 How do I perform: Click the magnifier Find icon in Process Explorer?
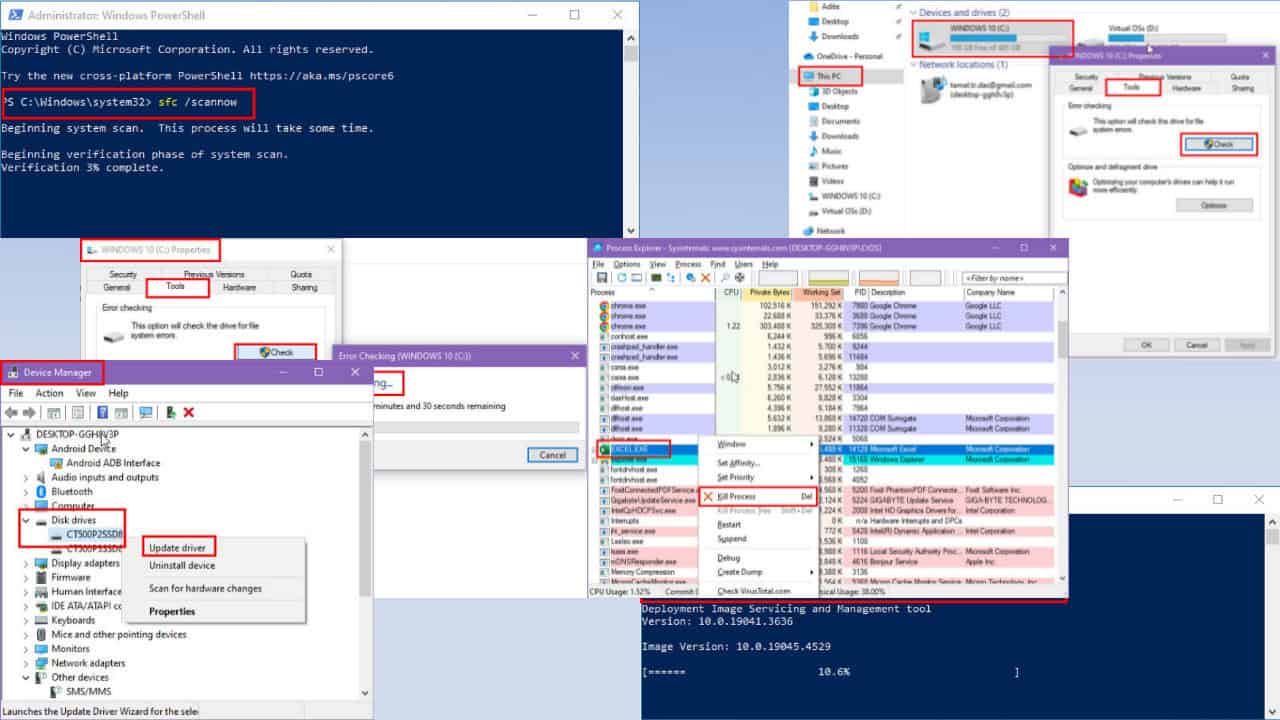(724, 277)
